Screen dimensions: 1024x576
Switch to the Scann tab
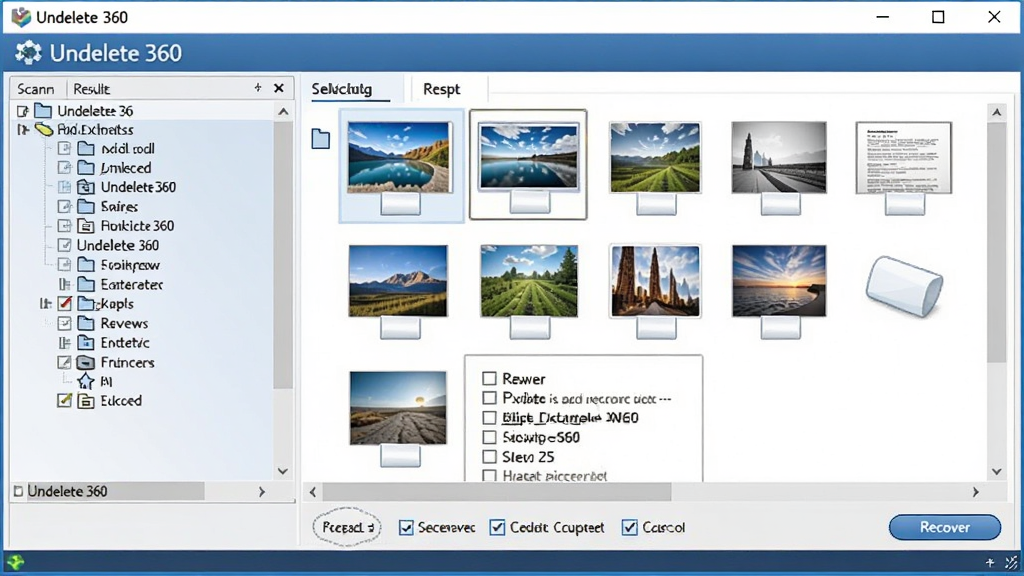coord(35,89)
